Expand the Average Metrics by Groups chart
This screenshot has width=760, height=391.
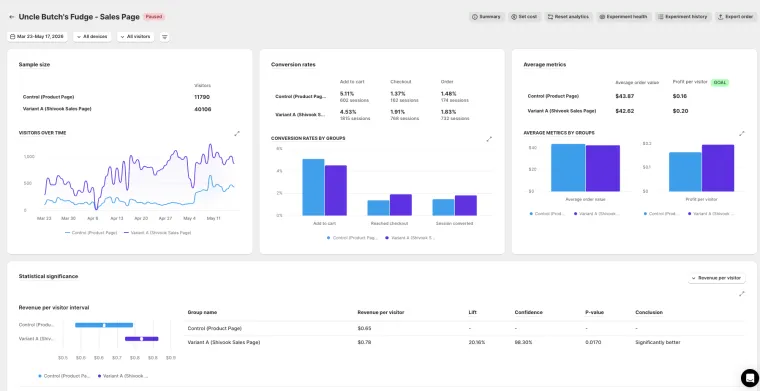click(x=742, y=133)
